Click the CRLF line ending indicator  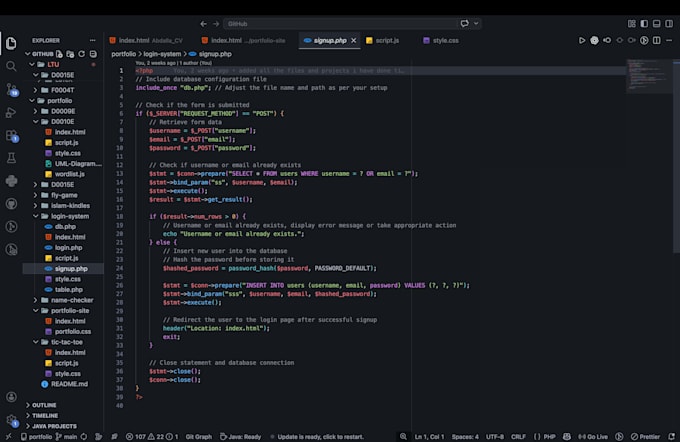click(518, 437)
